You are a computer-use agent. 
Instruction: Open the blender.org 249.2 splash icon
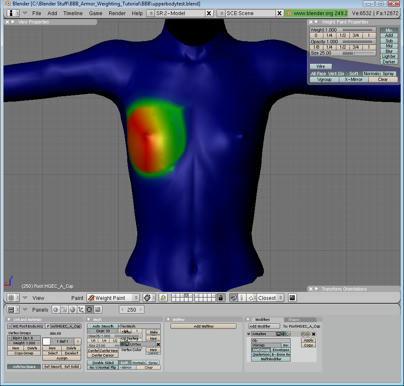click(289, 13)
